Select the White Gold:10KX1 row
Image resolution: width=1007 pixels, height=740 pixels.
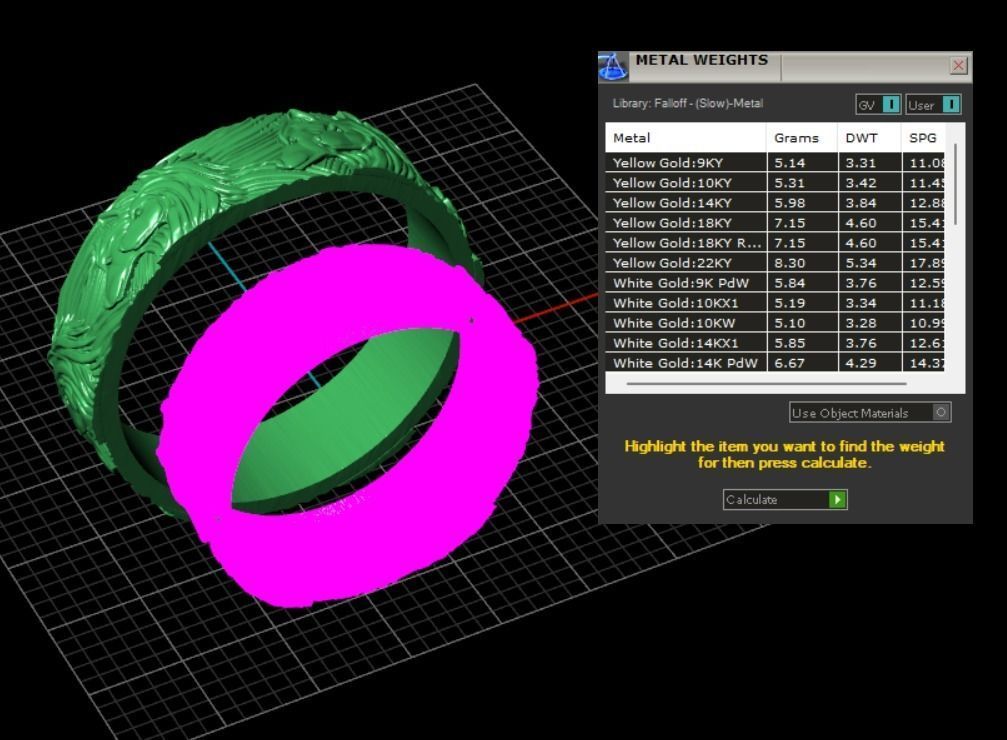coord(775,303)
